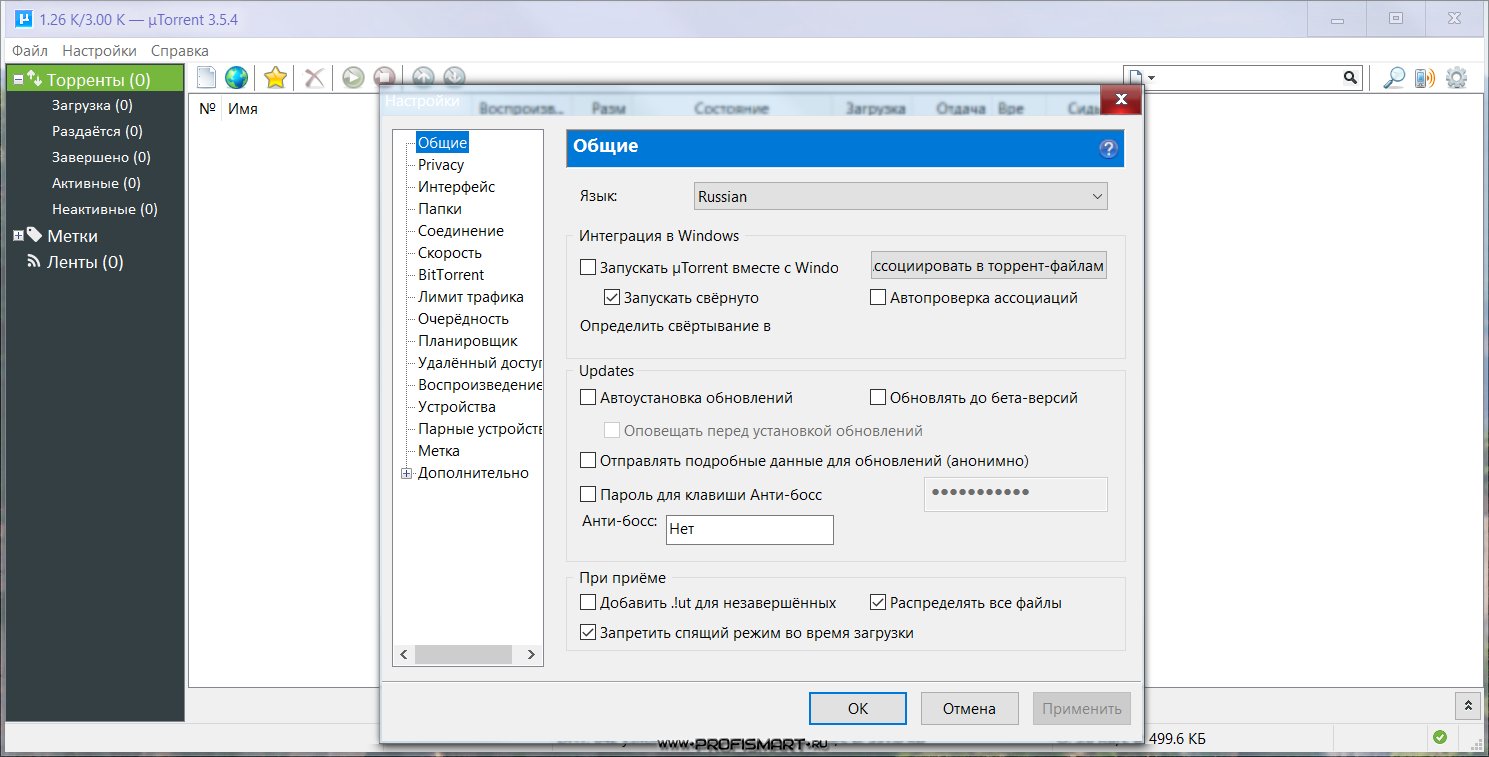Click the Отмена button

970,708
